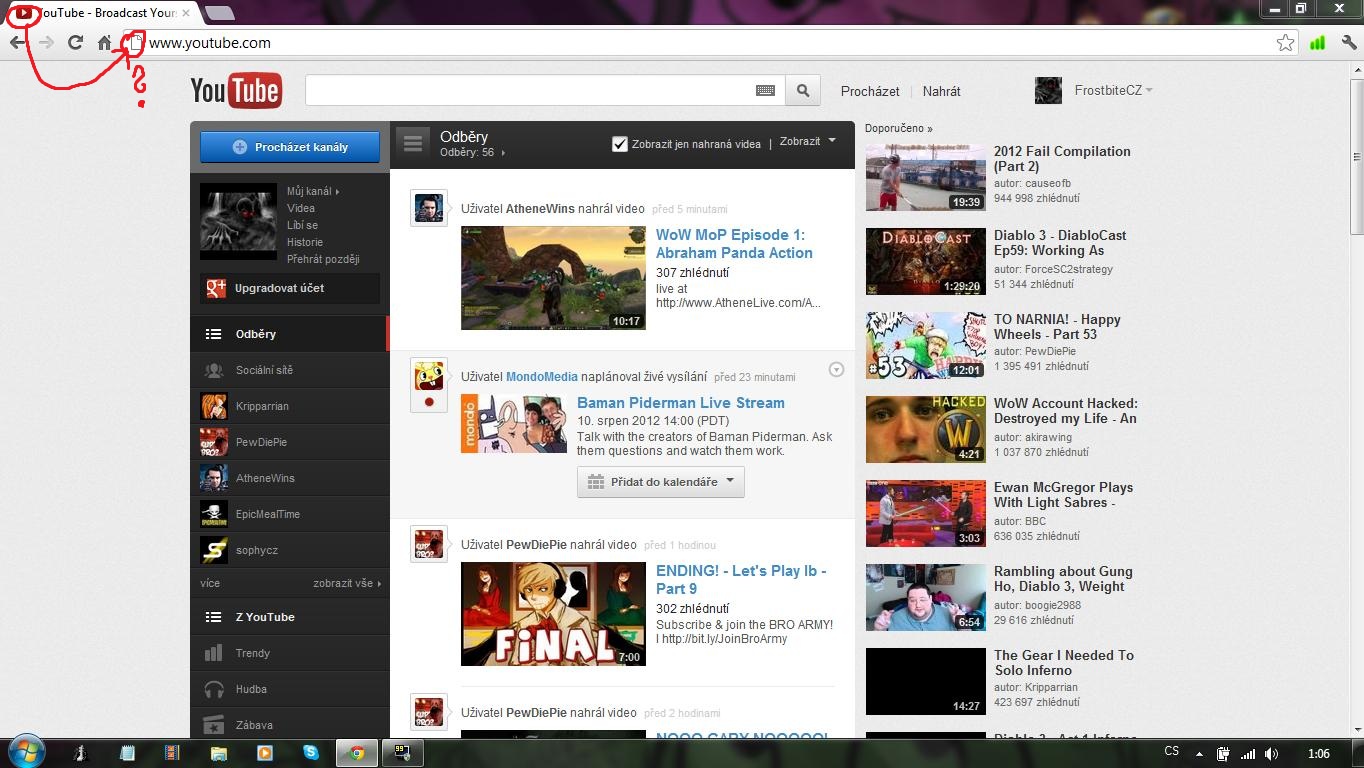Open the WoW MoP video thumbnail
1364x768 pixels.
pyautogui.click(x=553, y=278)
